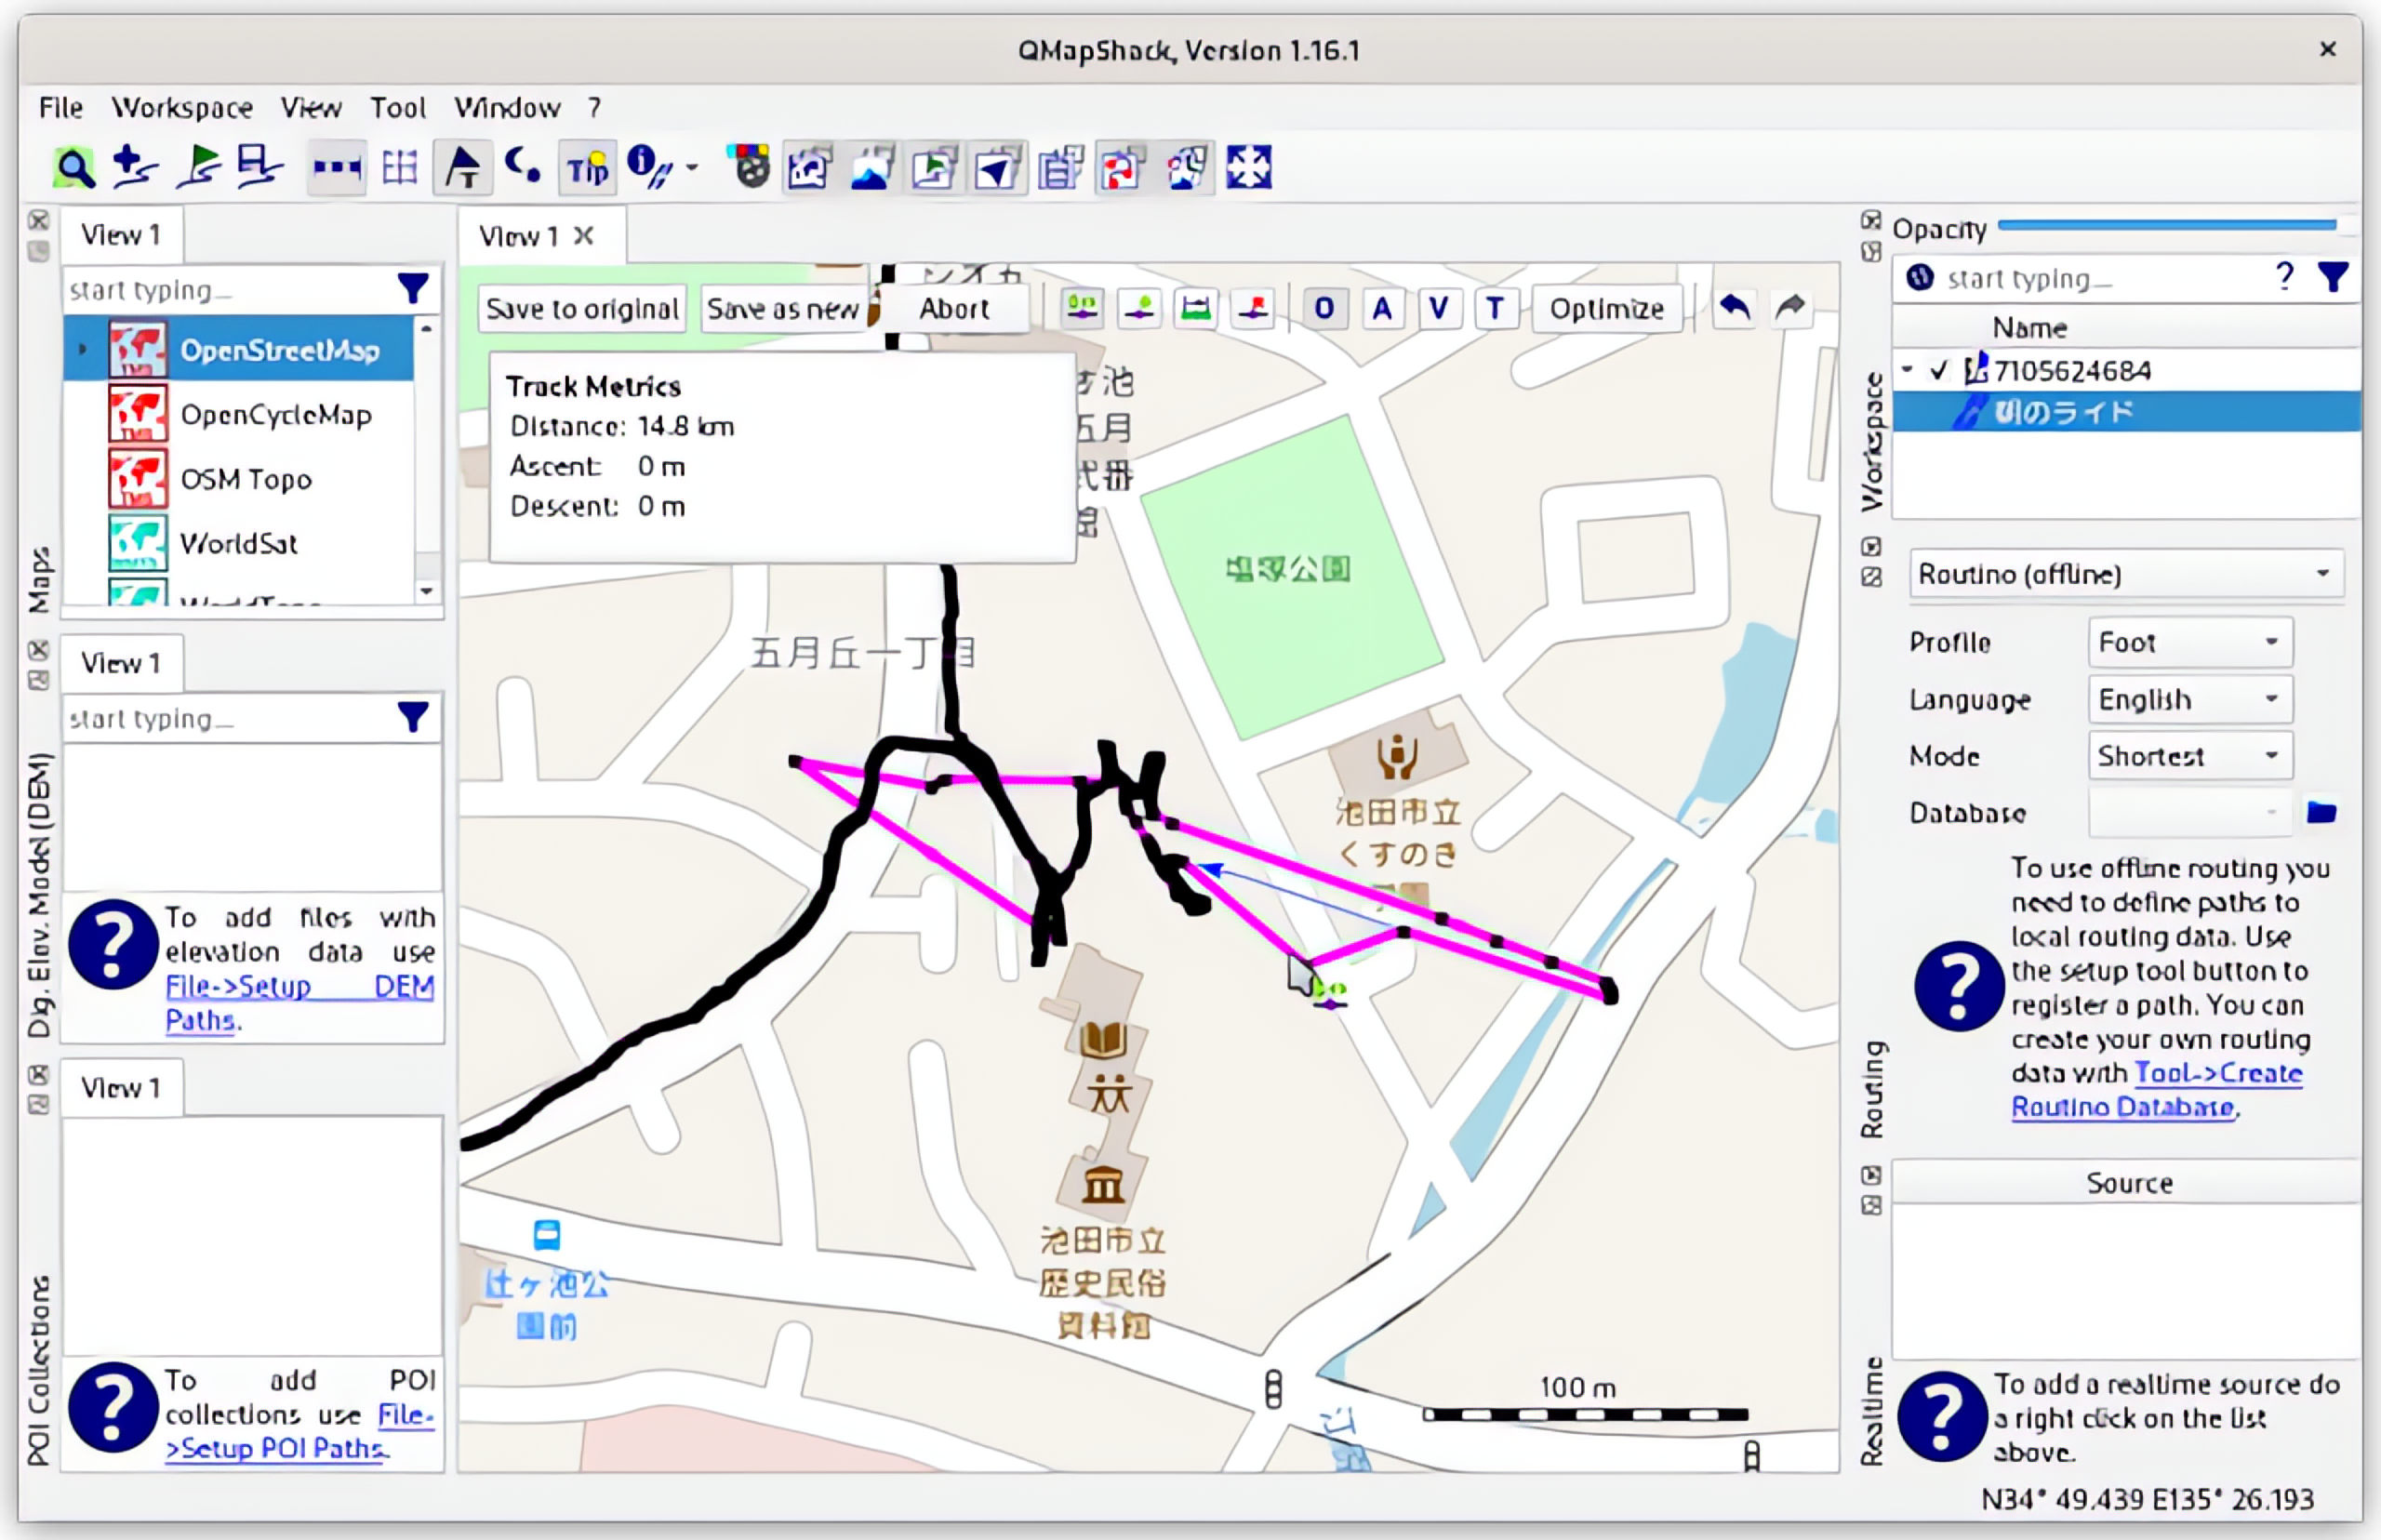Click the Save to original button
Viewport: 2381px width, 1540px height.
582,309
